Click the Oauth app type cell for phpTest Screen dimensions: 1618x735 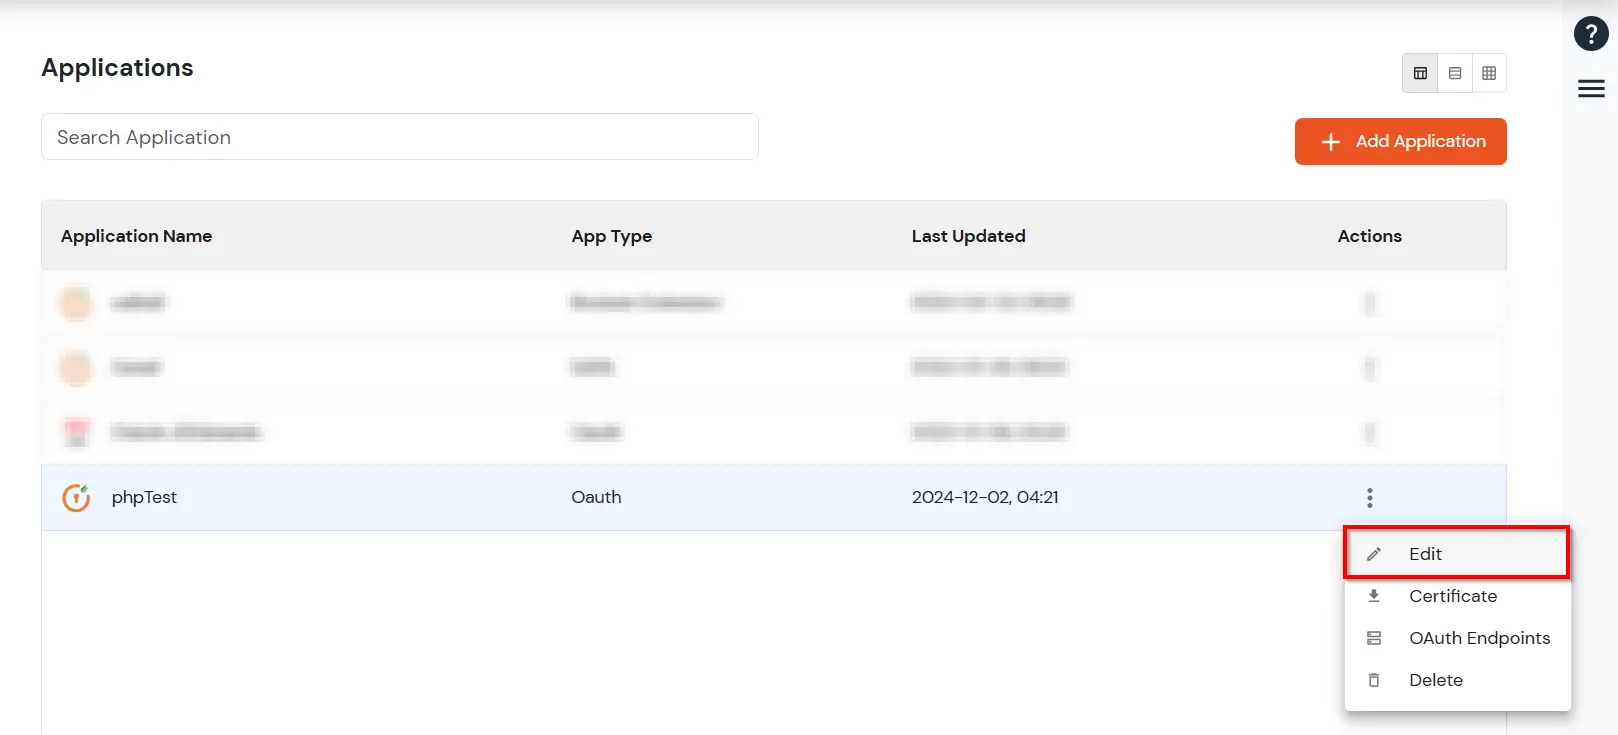(x=596, y=497)
